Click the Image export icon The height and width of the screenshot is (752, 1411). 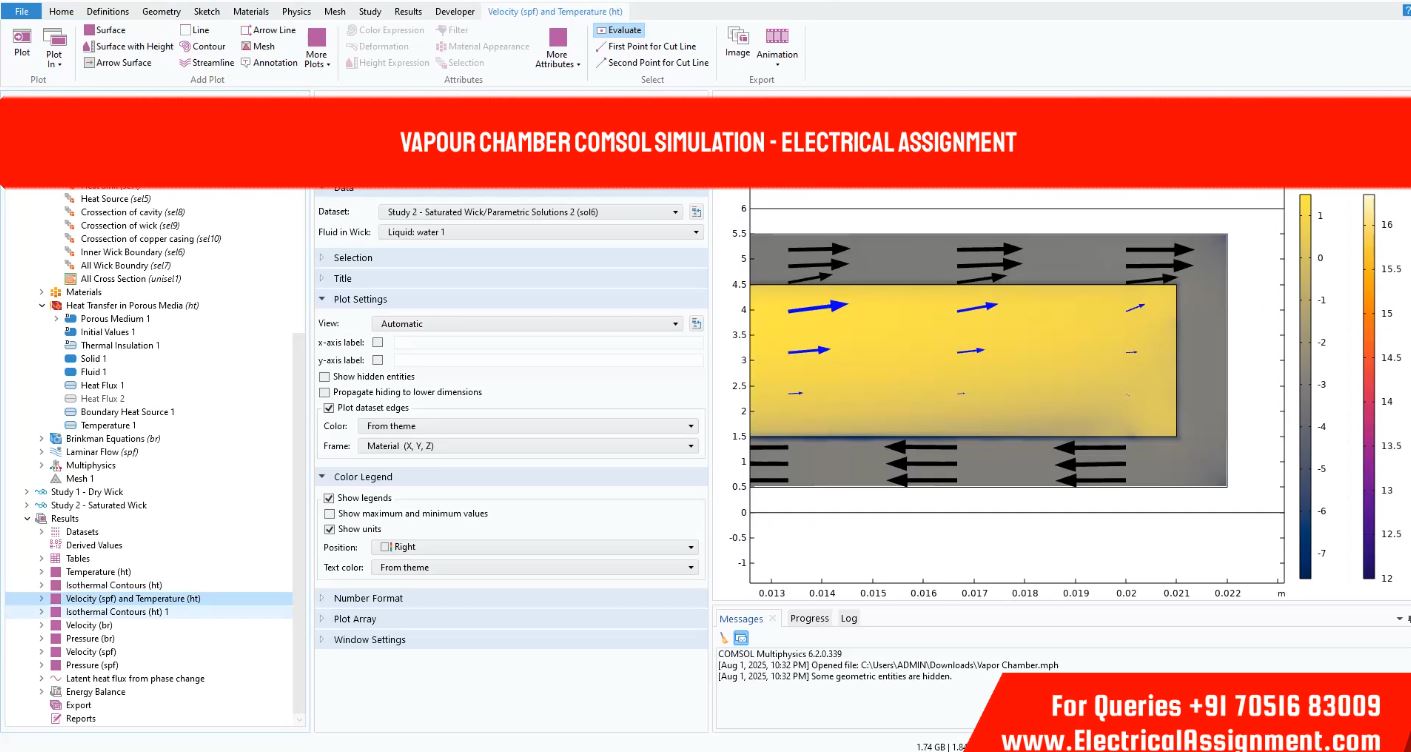(737, 41)
